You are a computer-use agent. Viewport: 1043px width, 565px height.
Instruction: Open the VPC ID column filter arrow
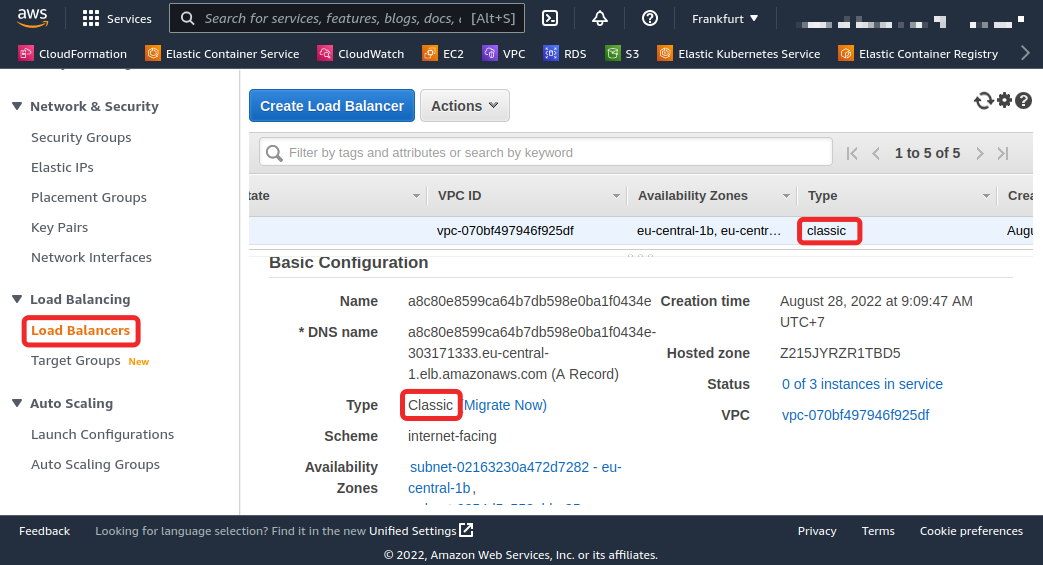(x=616, y=196)
